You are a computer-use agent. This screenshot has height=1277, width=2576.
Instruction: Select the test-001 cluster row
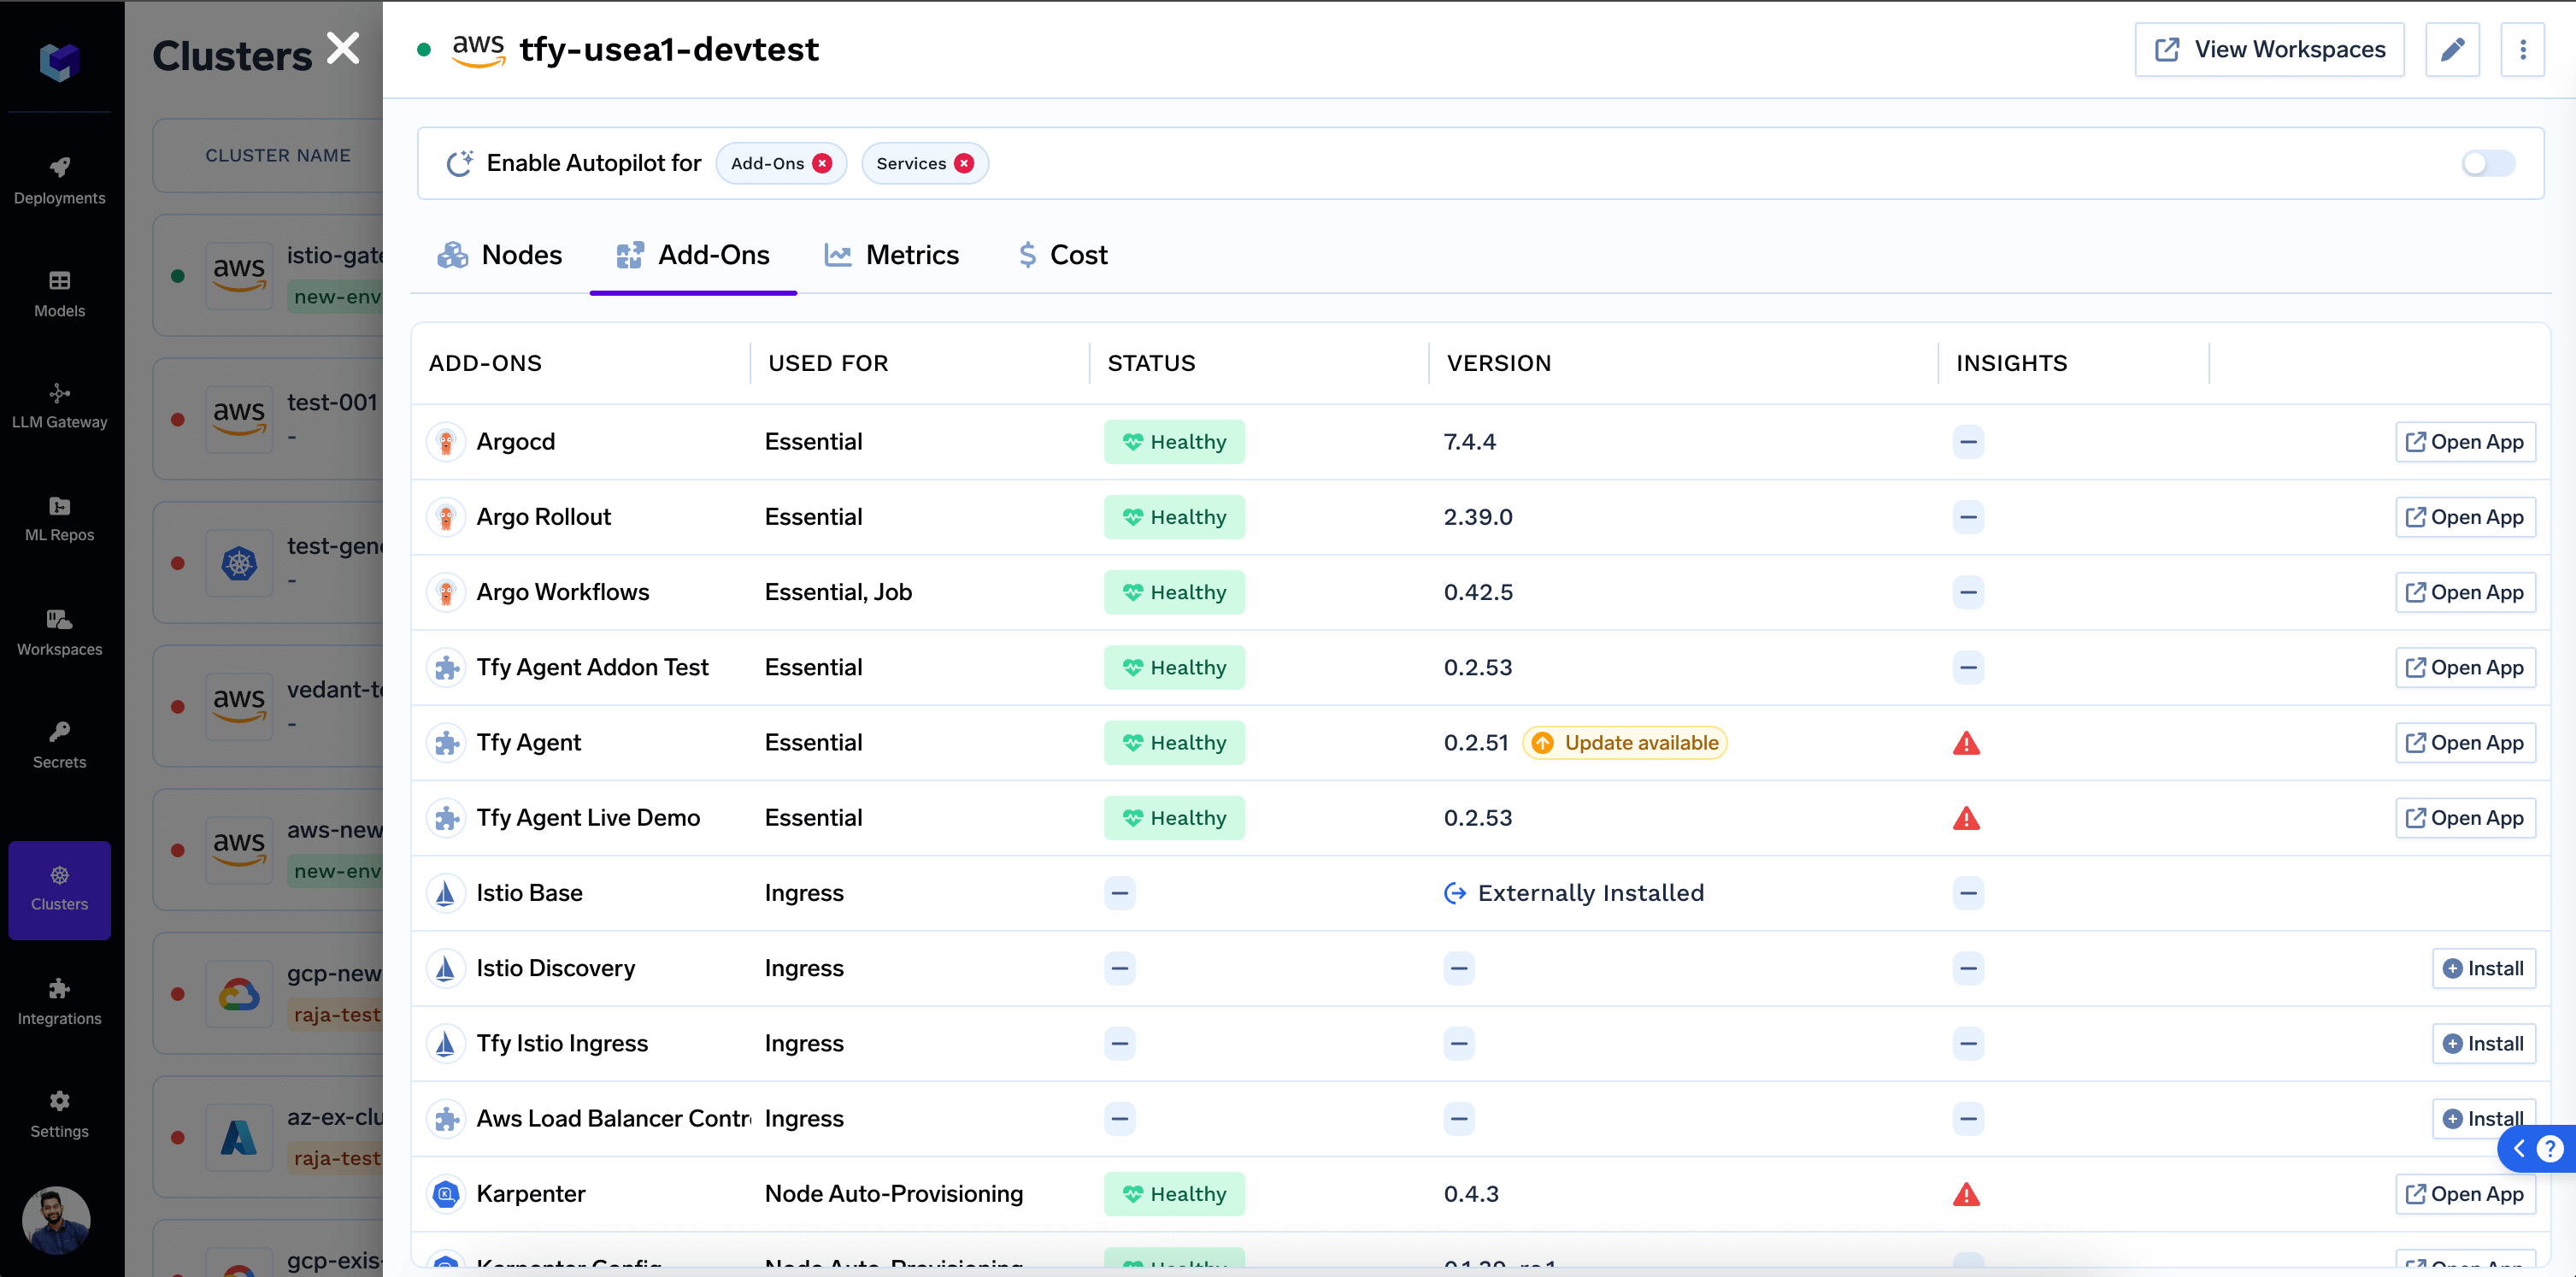[268, 419]
